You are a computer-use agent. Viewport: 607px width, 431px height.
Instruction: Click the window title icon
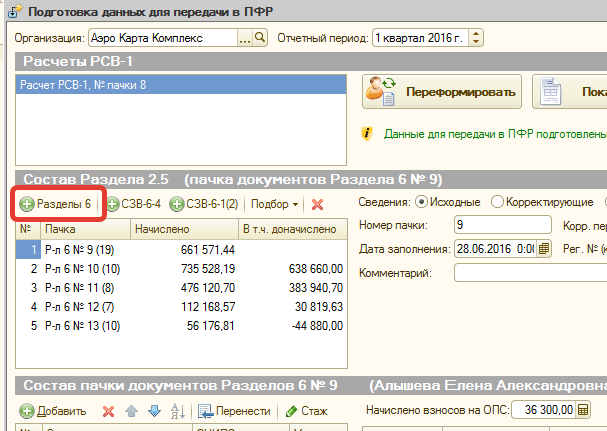tap(15, 11)
